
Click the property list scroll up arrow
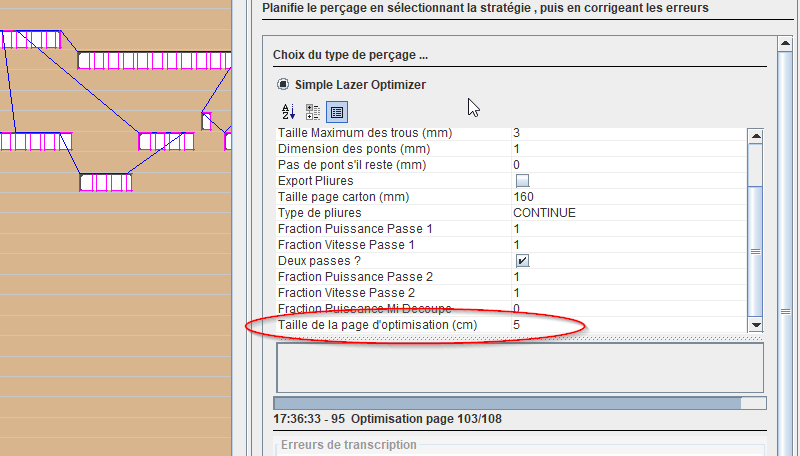point(756,136)
